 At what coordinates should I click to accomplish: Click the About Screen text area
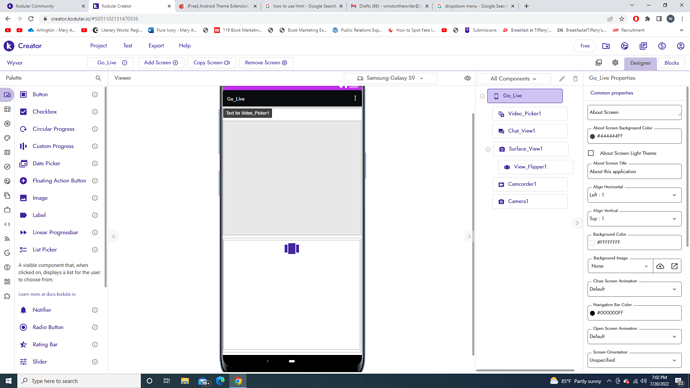(x=634, y=113)
